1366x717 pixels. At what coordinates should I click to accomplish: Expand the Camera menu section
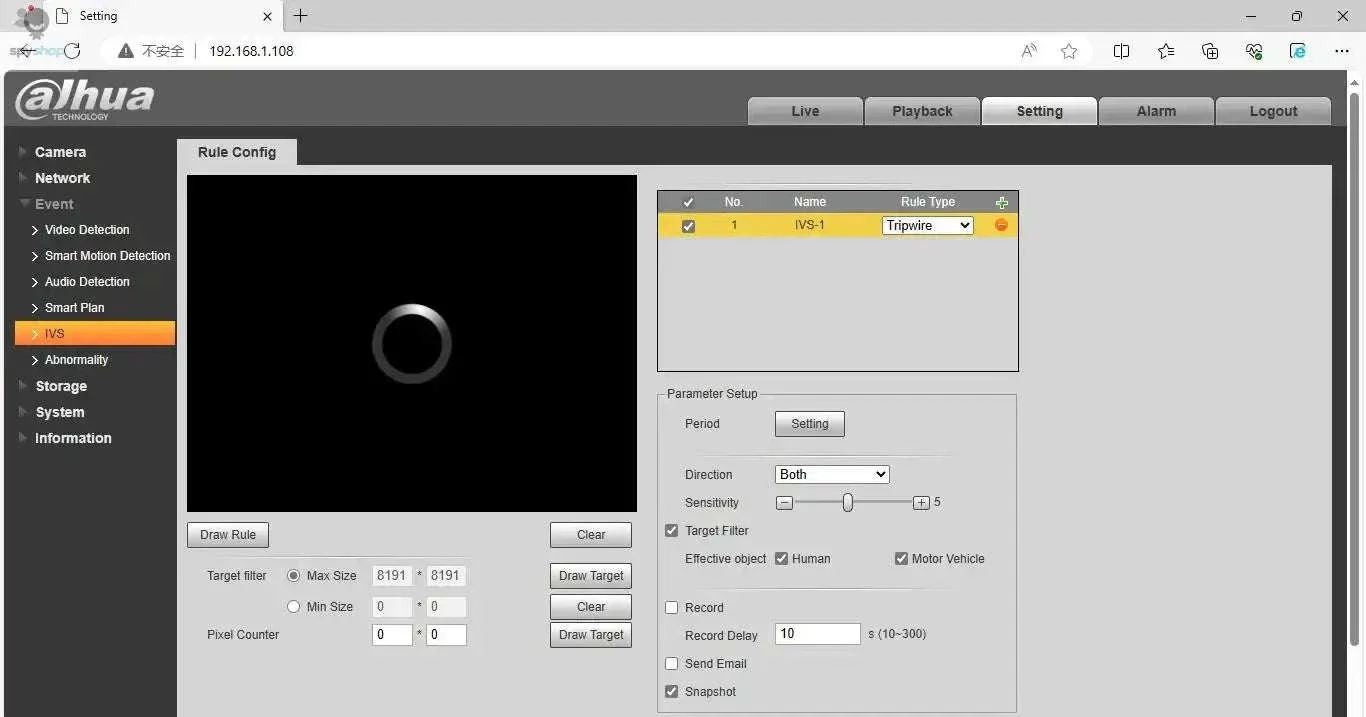tap(60, 152)
